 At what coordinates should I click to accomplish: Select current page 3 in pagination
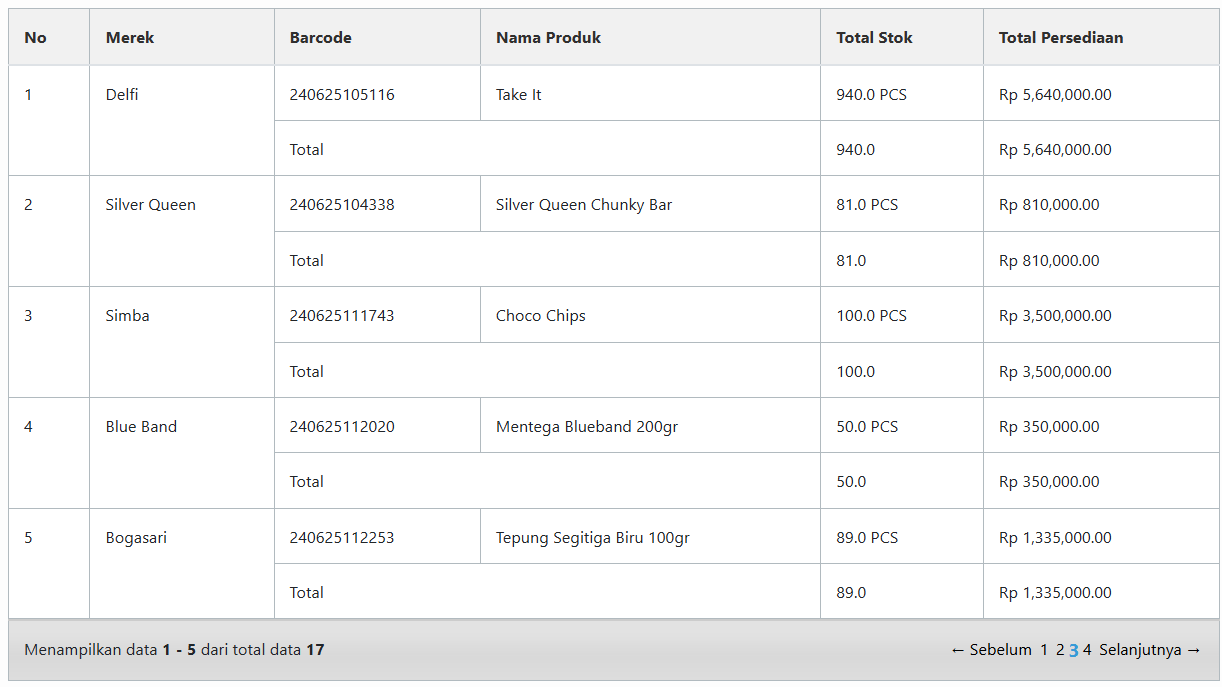[x=1074, y=650]
